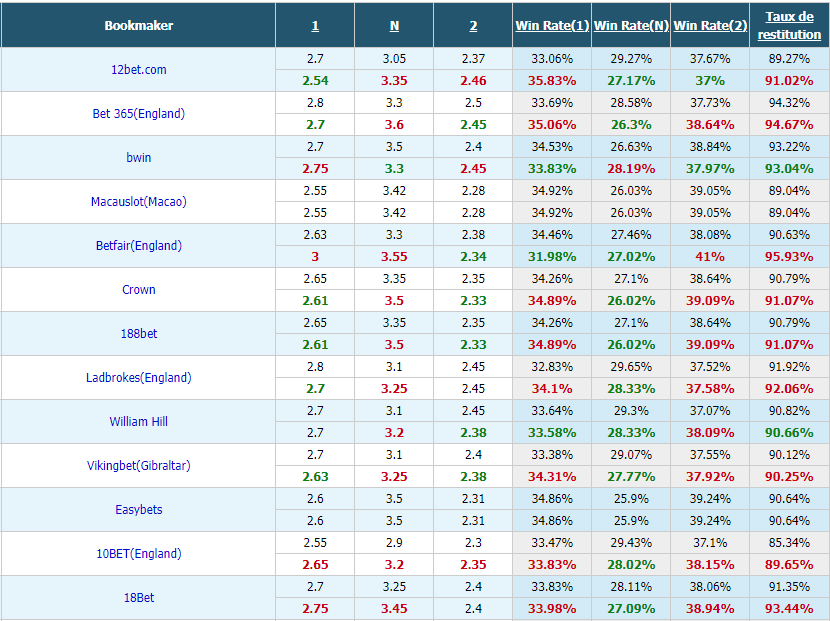The image size is (830, 621).
Task: Sort by column header N
Action: click(x=394, y=26)
